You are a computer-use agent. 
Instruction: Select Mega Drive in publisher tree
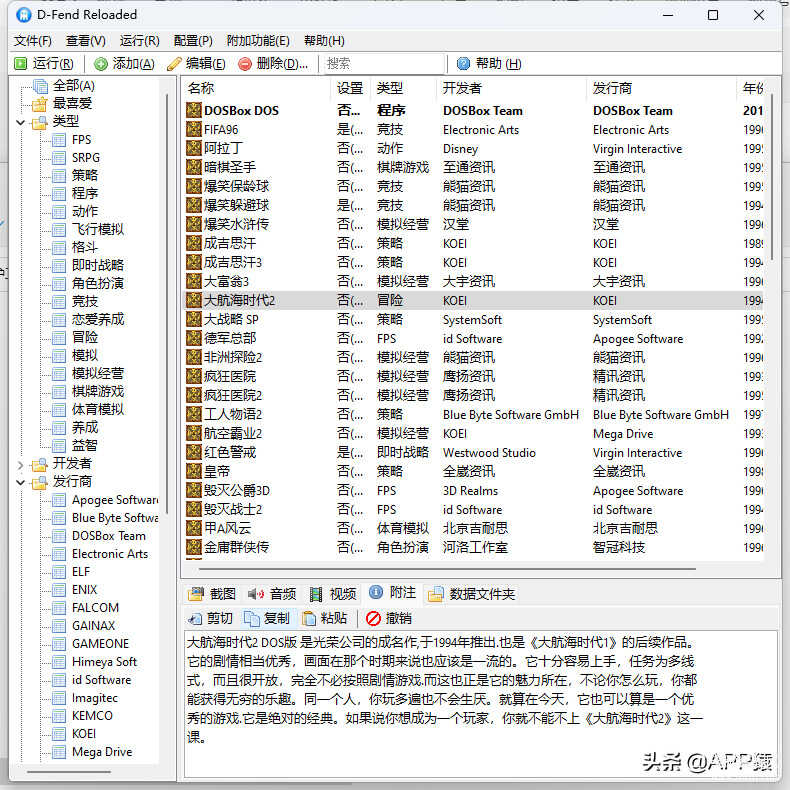click(102, 752)
